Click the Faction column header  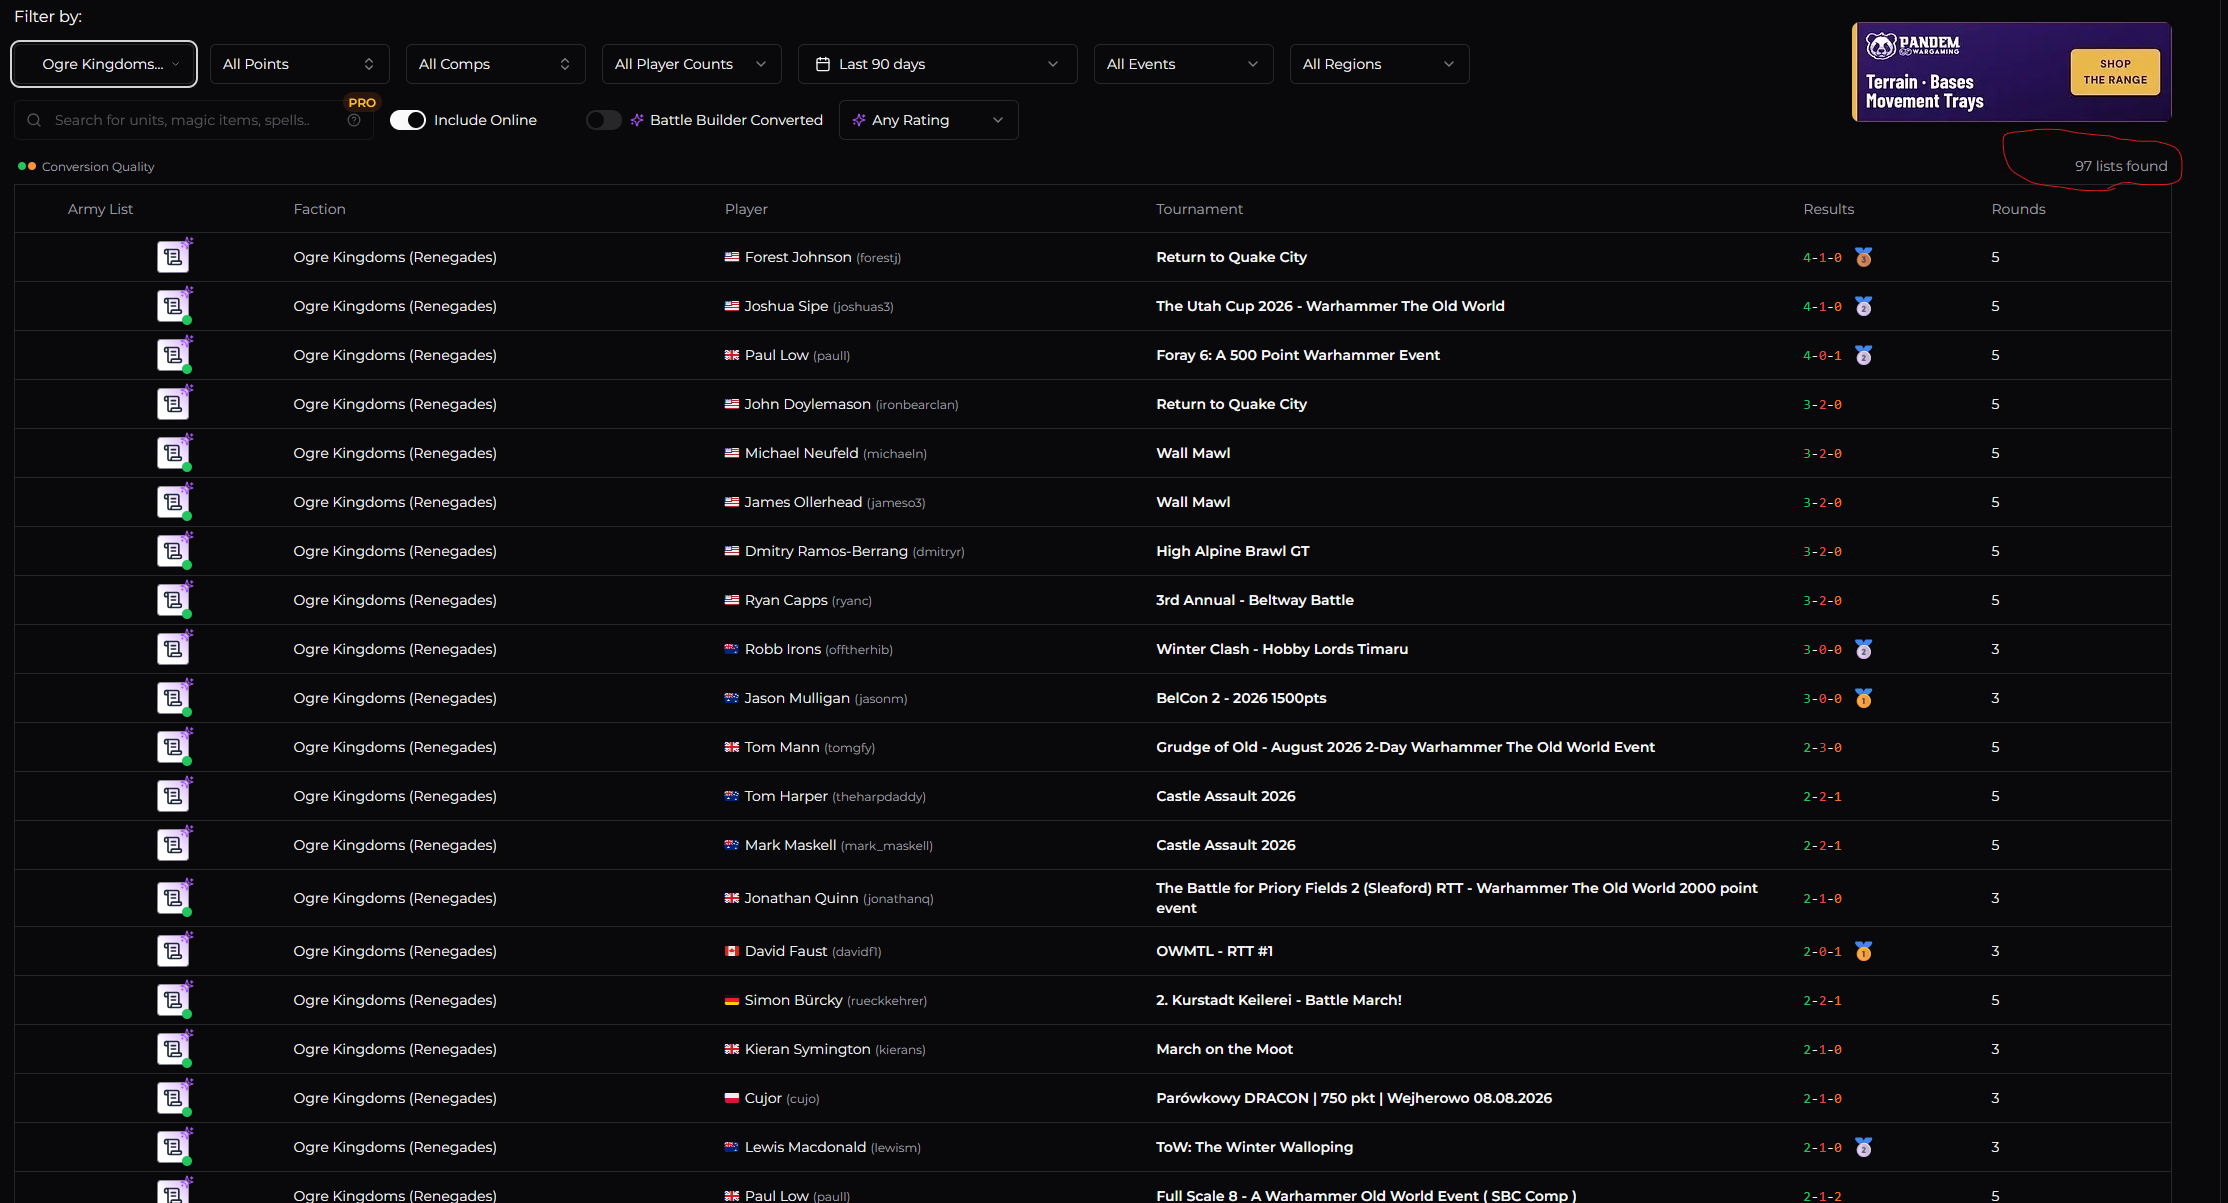tap(319, 209)
